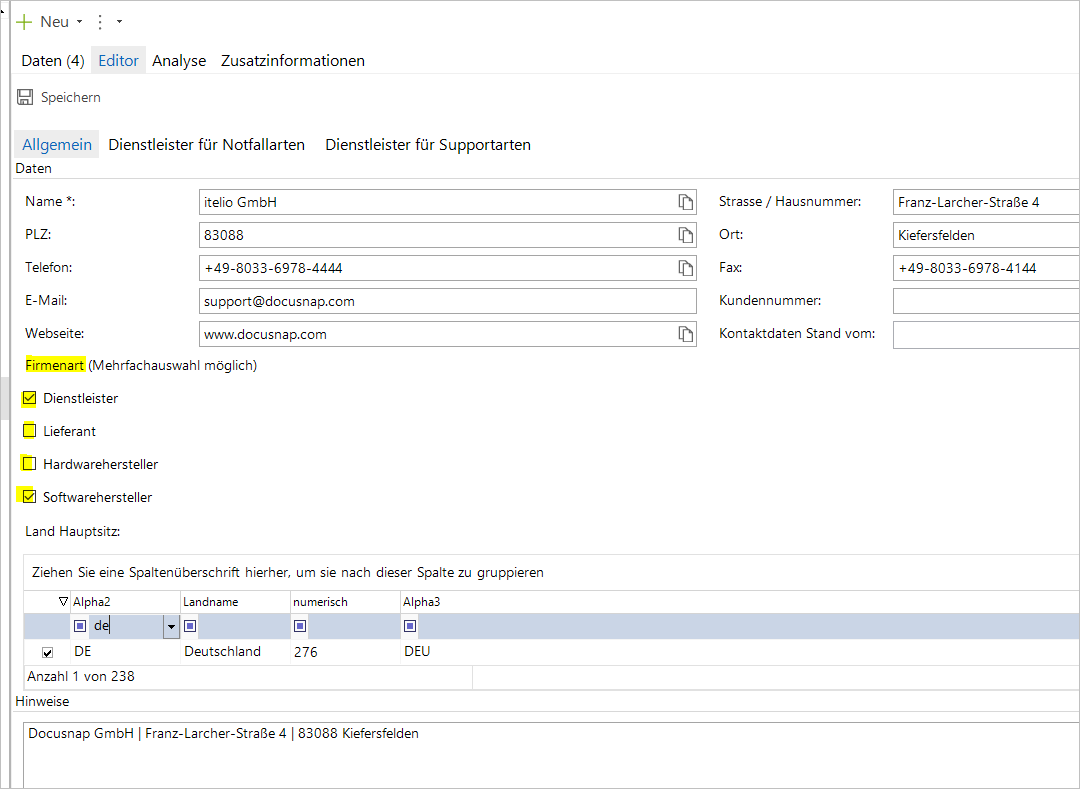Sort by the numerisch column header

pos(345,602)
